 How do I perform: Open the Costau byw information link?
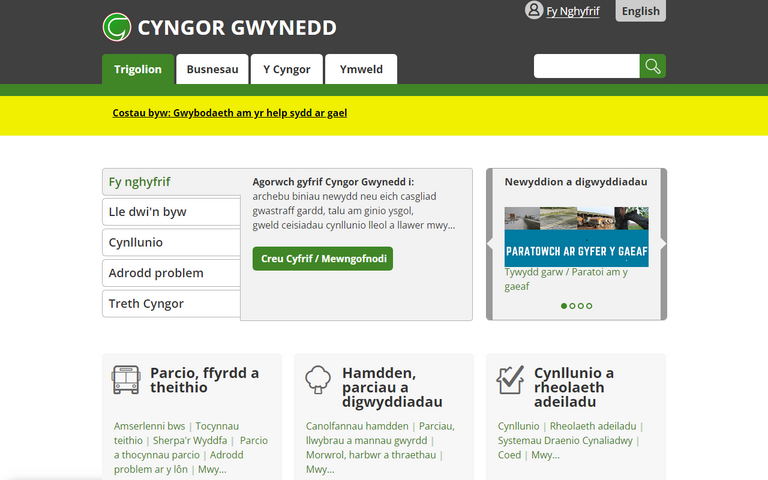[x=230, y=113]
